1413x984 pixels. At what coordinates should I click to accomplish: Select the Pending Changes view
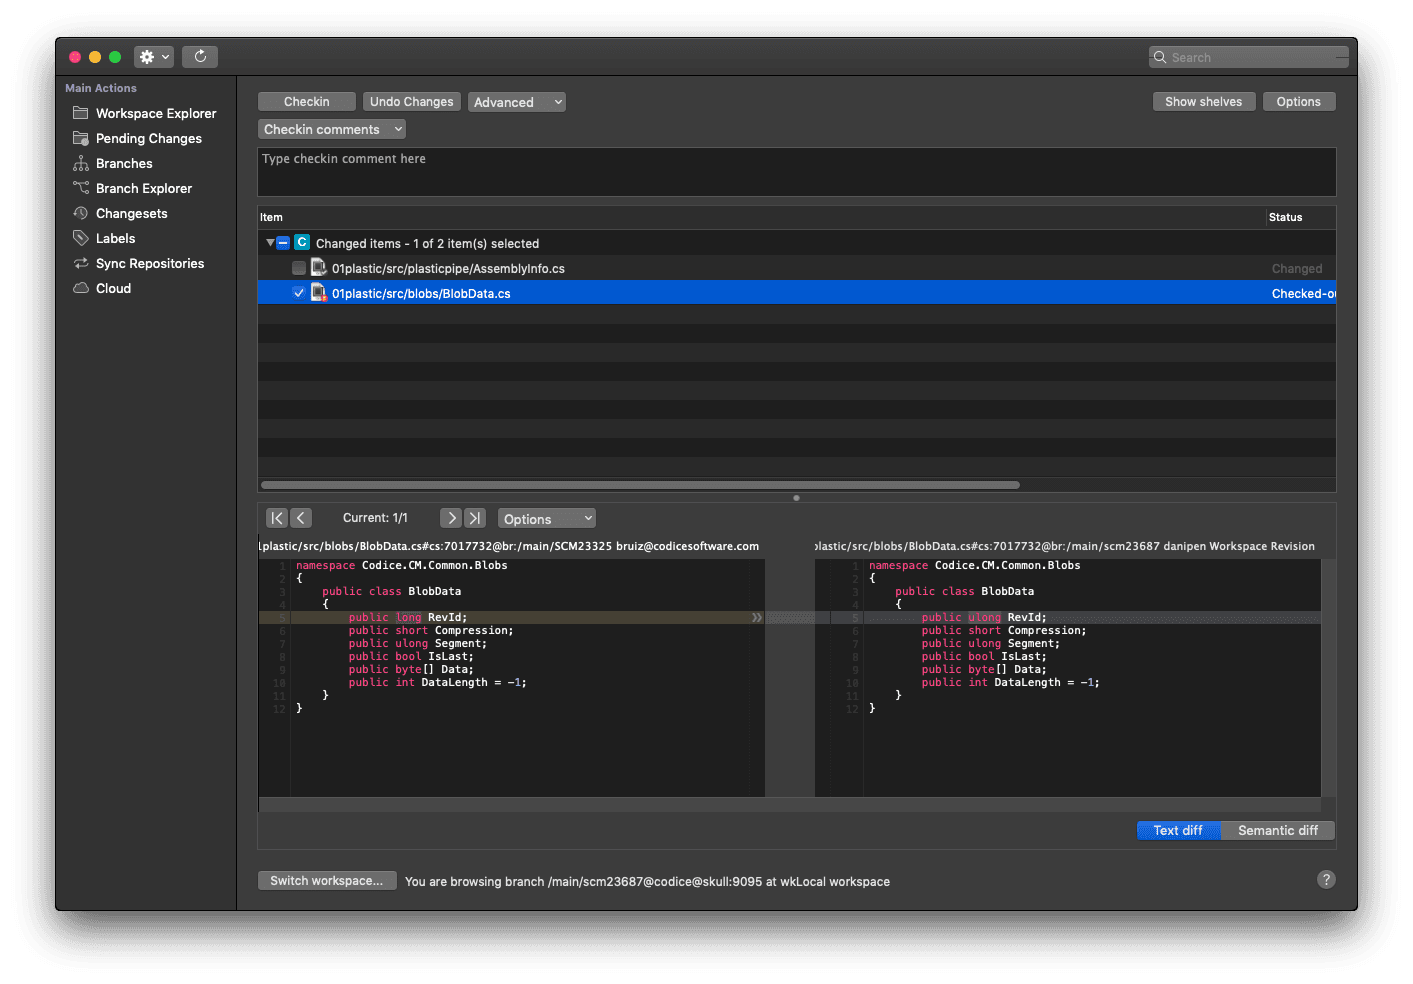148,138
